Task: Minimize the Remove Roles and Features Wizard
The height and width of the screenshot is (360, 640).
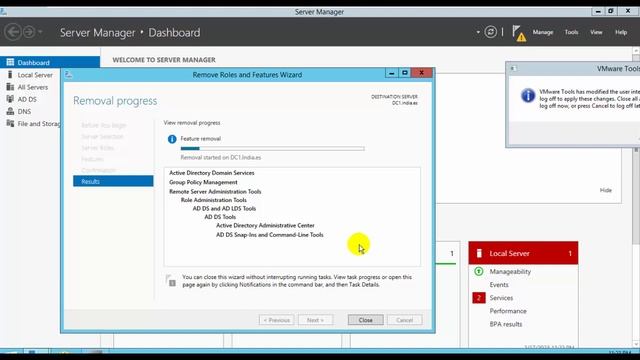Action: click(x=391, y=73)
